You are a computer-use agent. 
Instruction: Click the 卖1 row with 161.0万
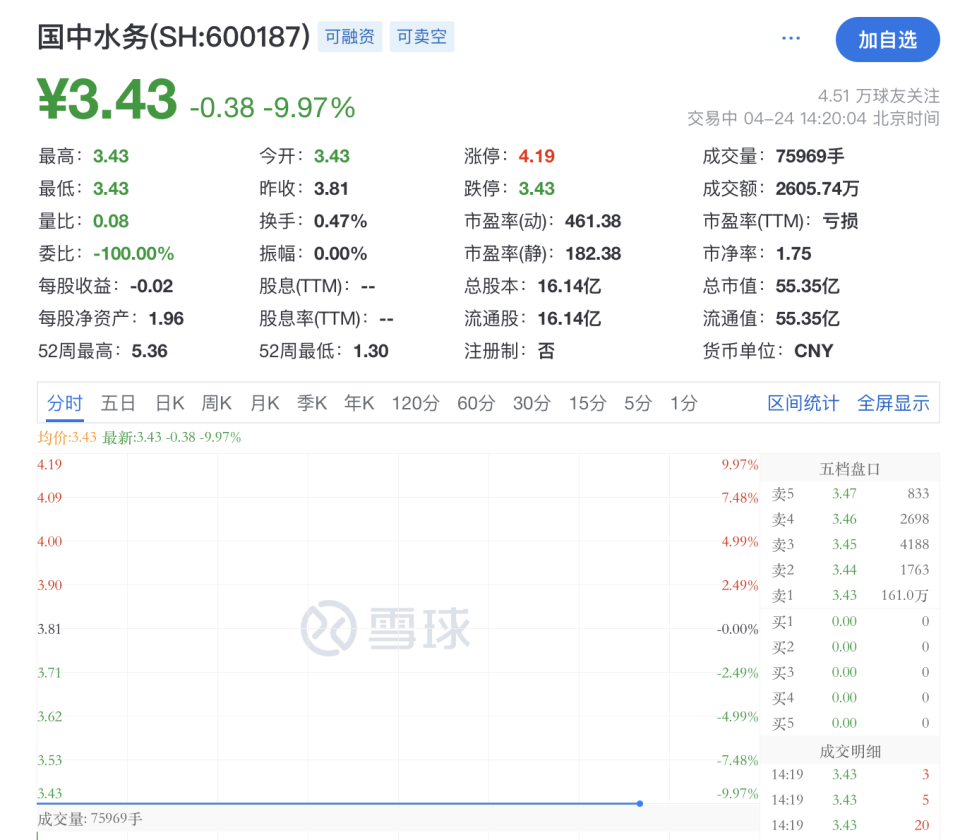click(850, 595)
